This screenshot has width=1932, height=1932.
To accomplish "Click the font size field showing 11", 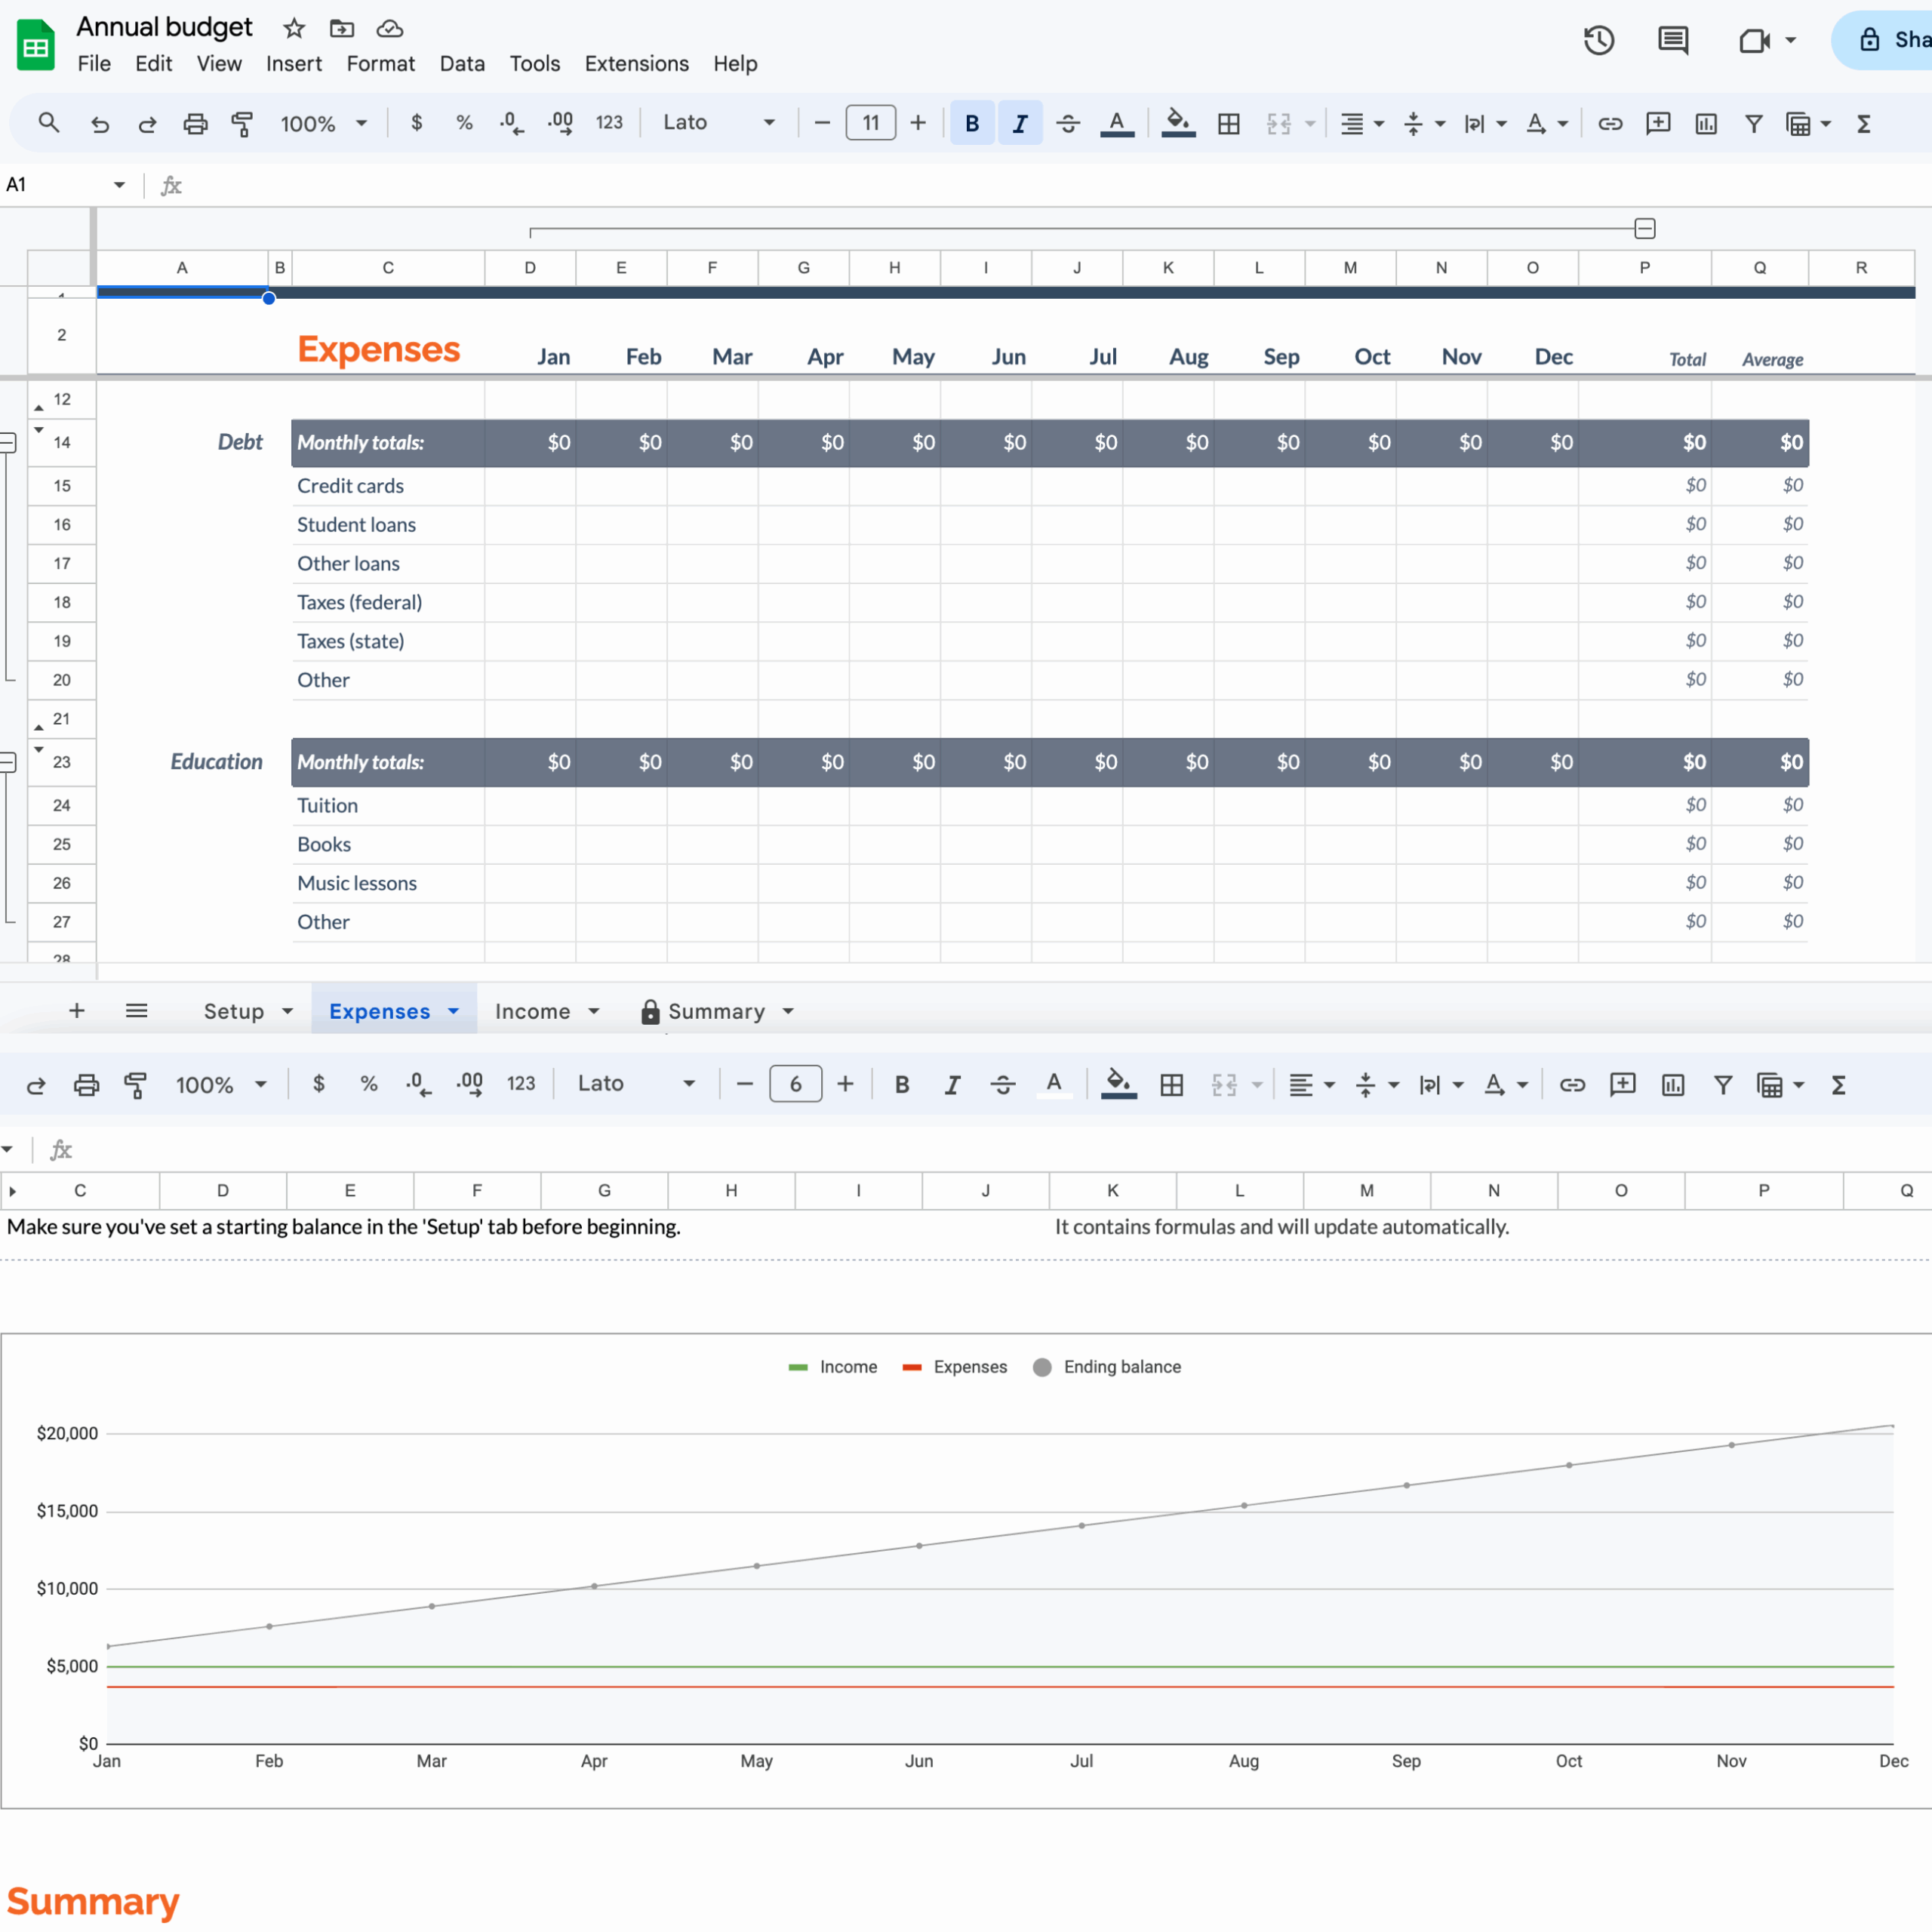I will [870, 123].
